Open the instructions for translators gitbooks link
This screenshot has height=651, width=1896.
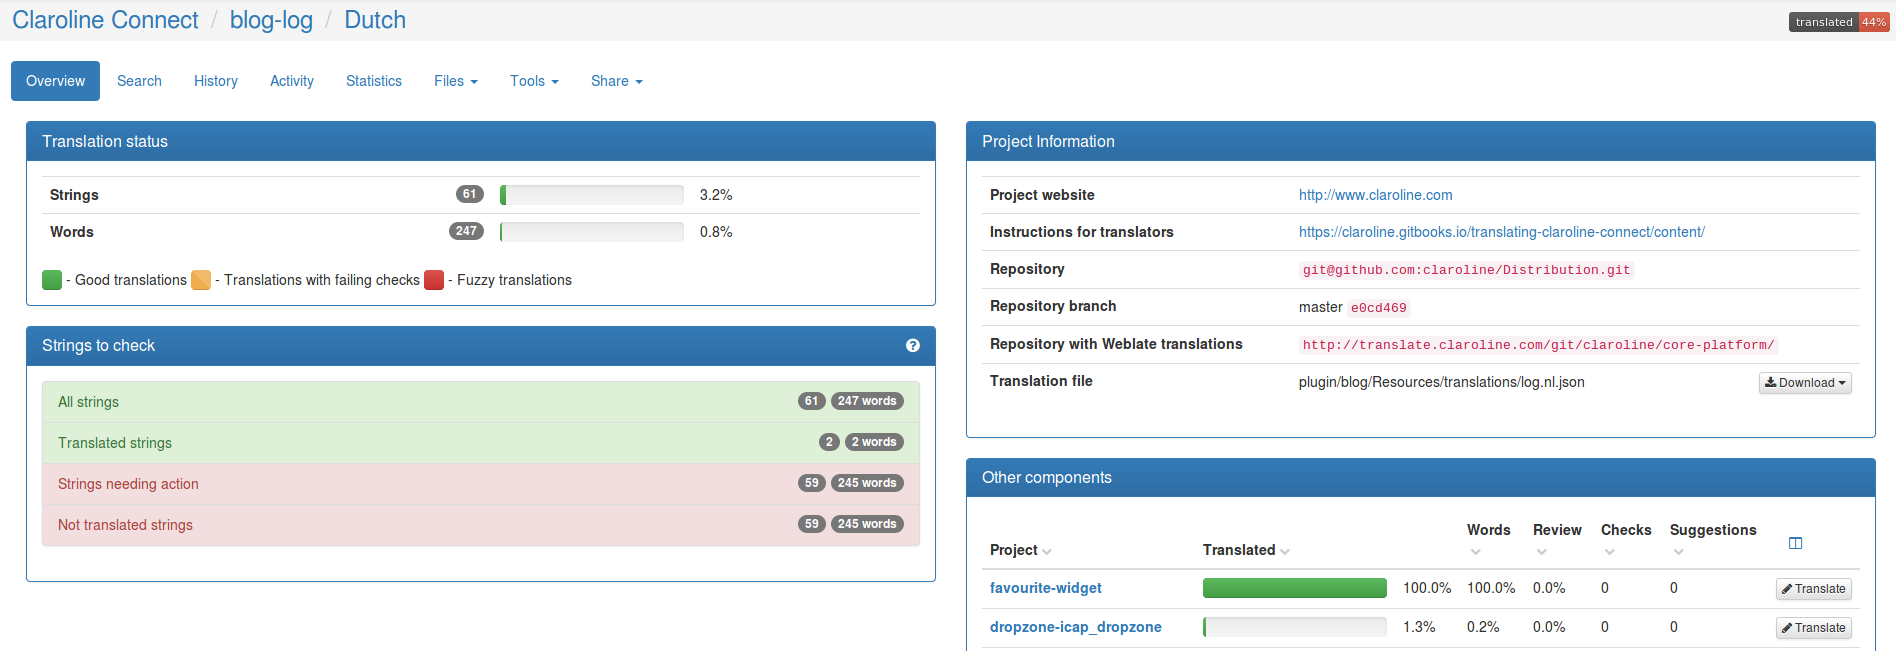coord(1502,232)
